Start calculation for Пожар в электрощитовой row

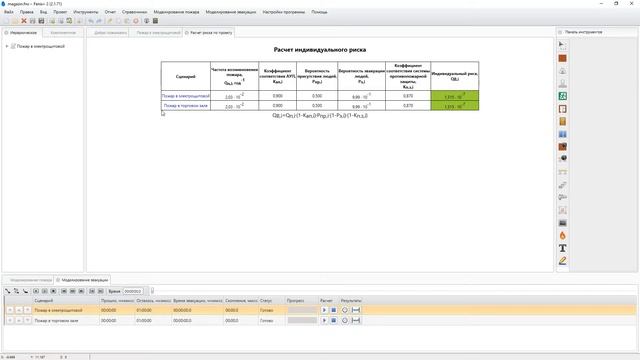point(324,310)
